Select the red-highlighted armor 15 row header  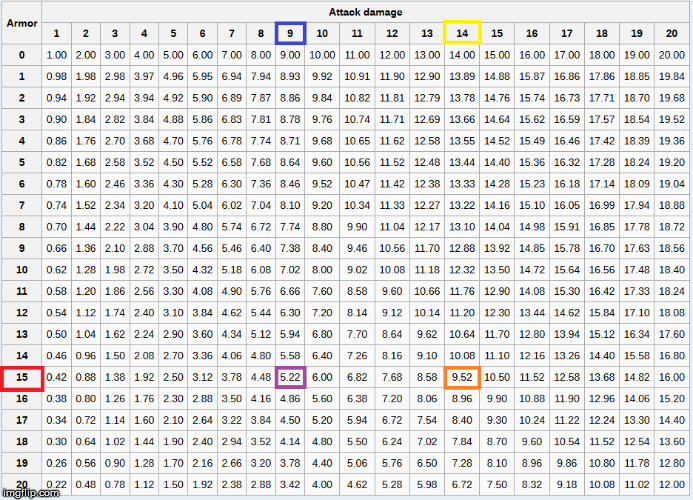click(x=22, y=377)
